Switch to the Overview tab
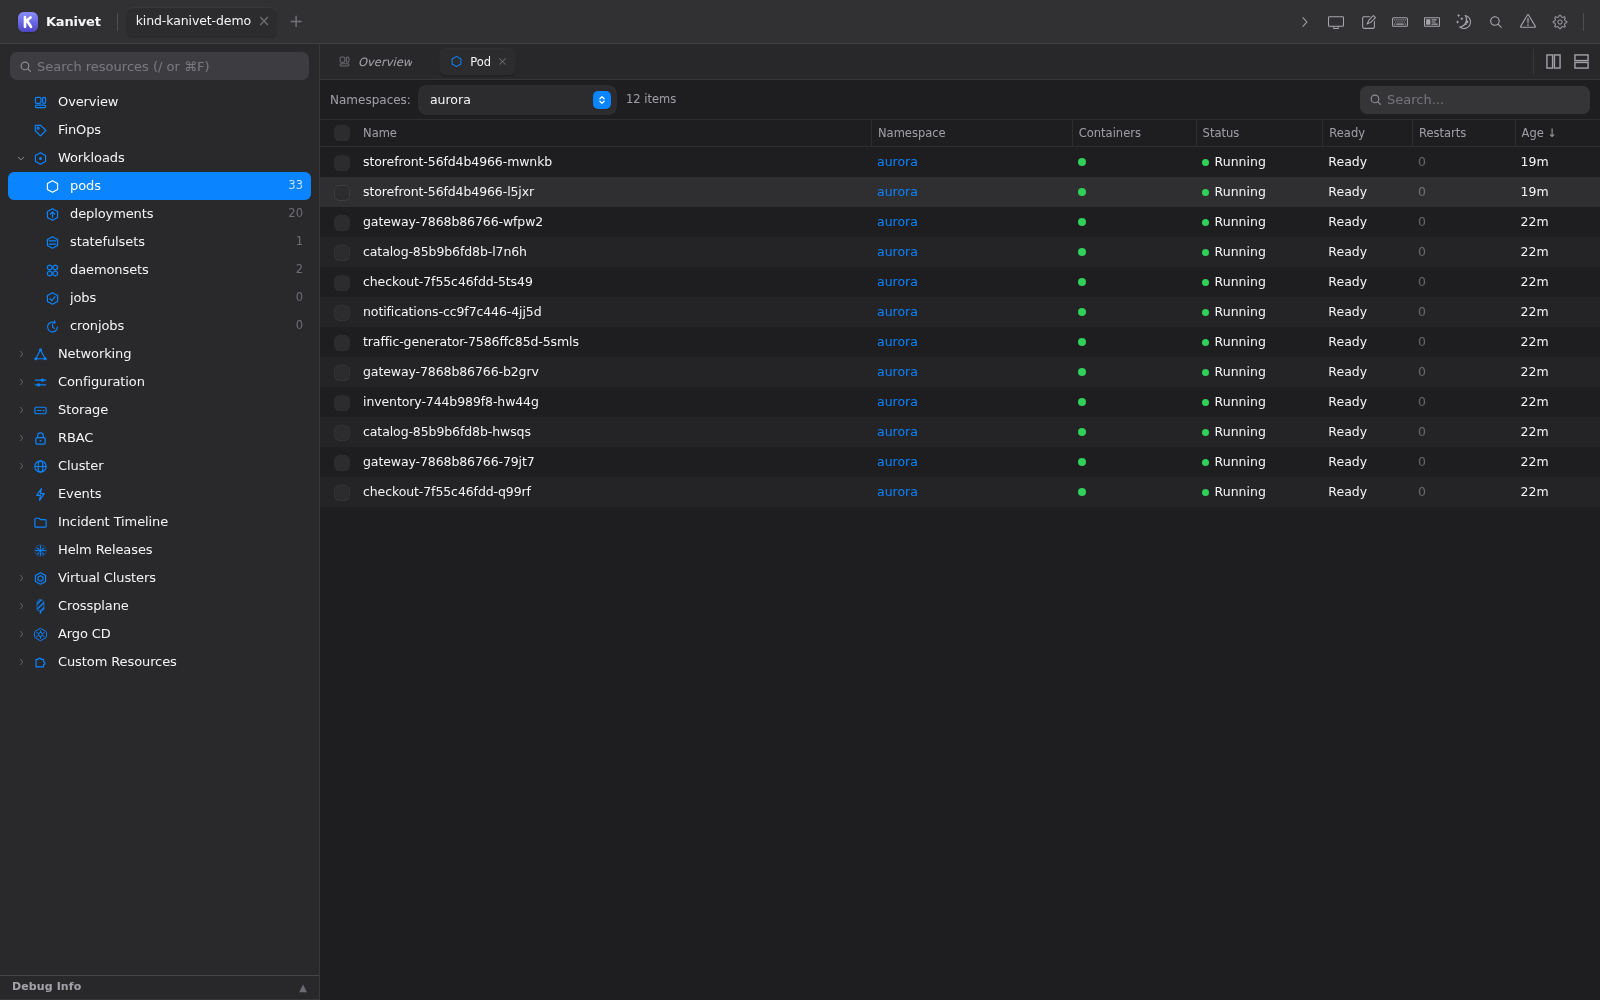1600x1000 pixels. 376,62
